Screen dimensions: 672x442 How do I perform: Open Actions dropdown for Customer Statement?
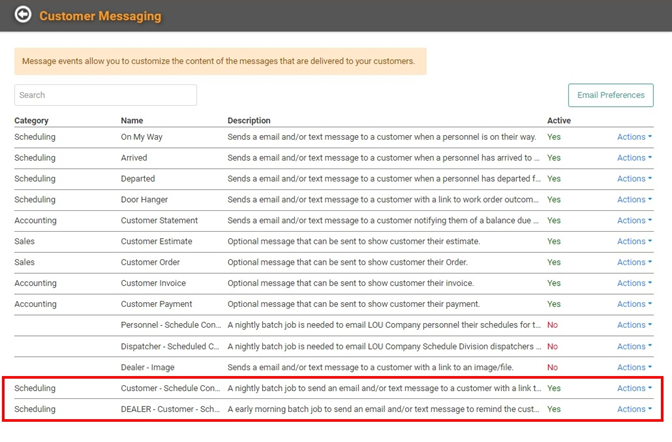pos(634,220)
